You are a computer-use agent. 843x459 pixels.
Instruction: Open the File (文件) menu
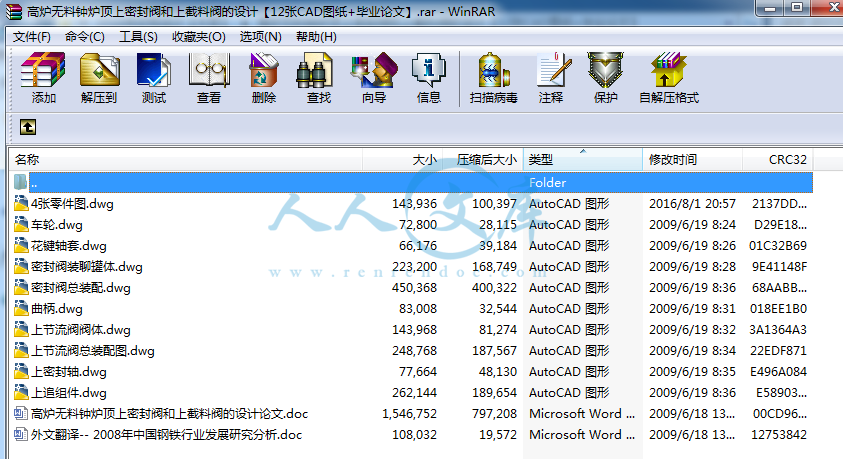point(32,37)
